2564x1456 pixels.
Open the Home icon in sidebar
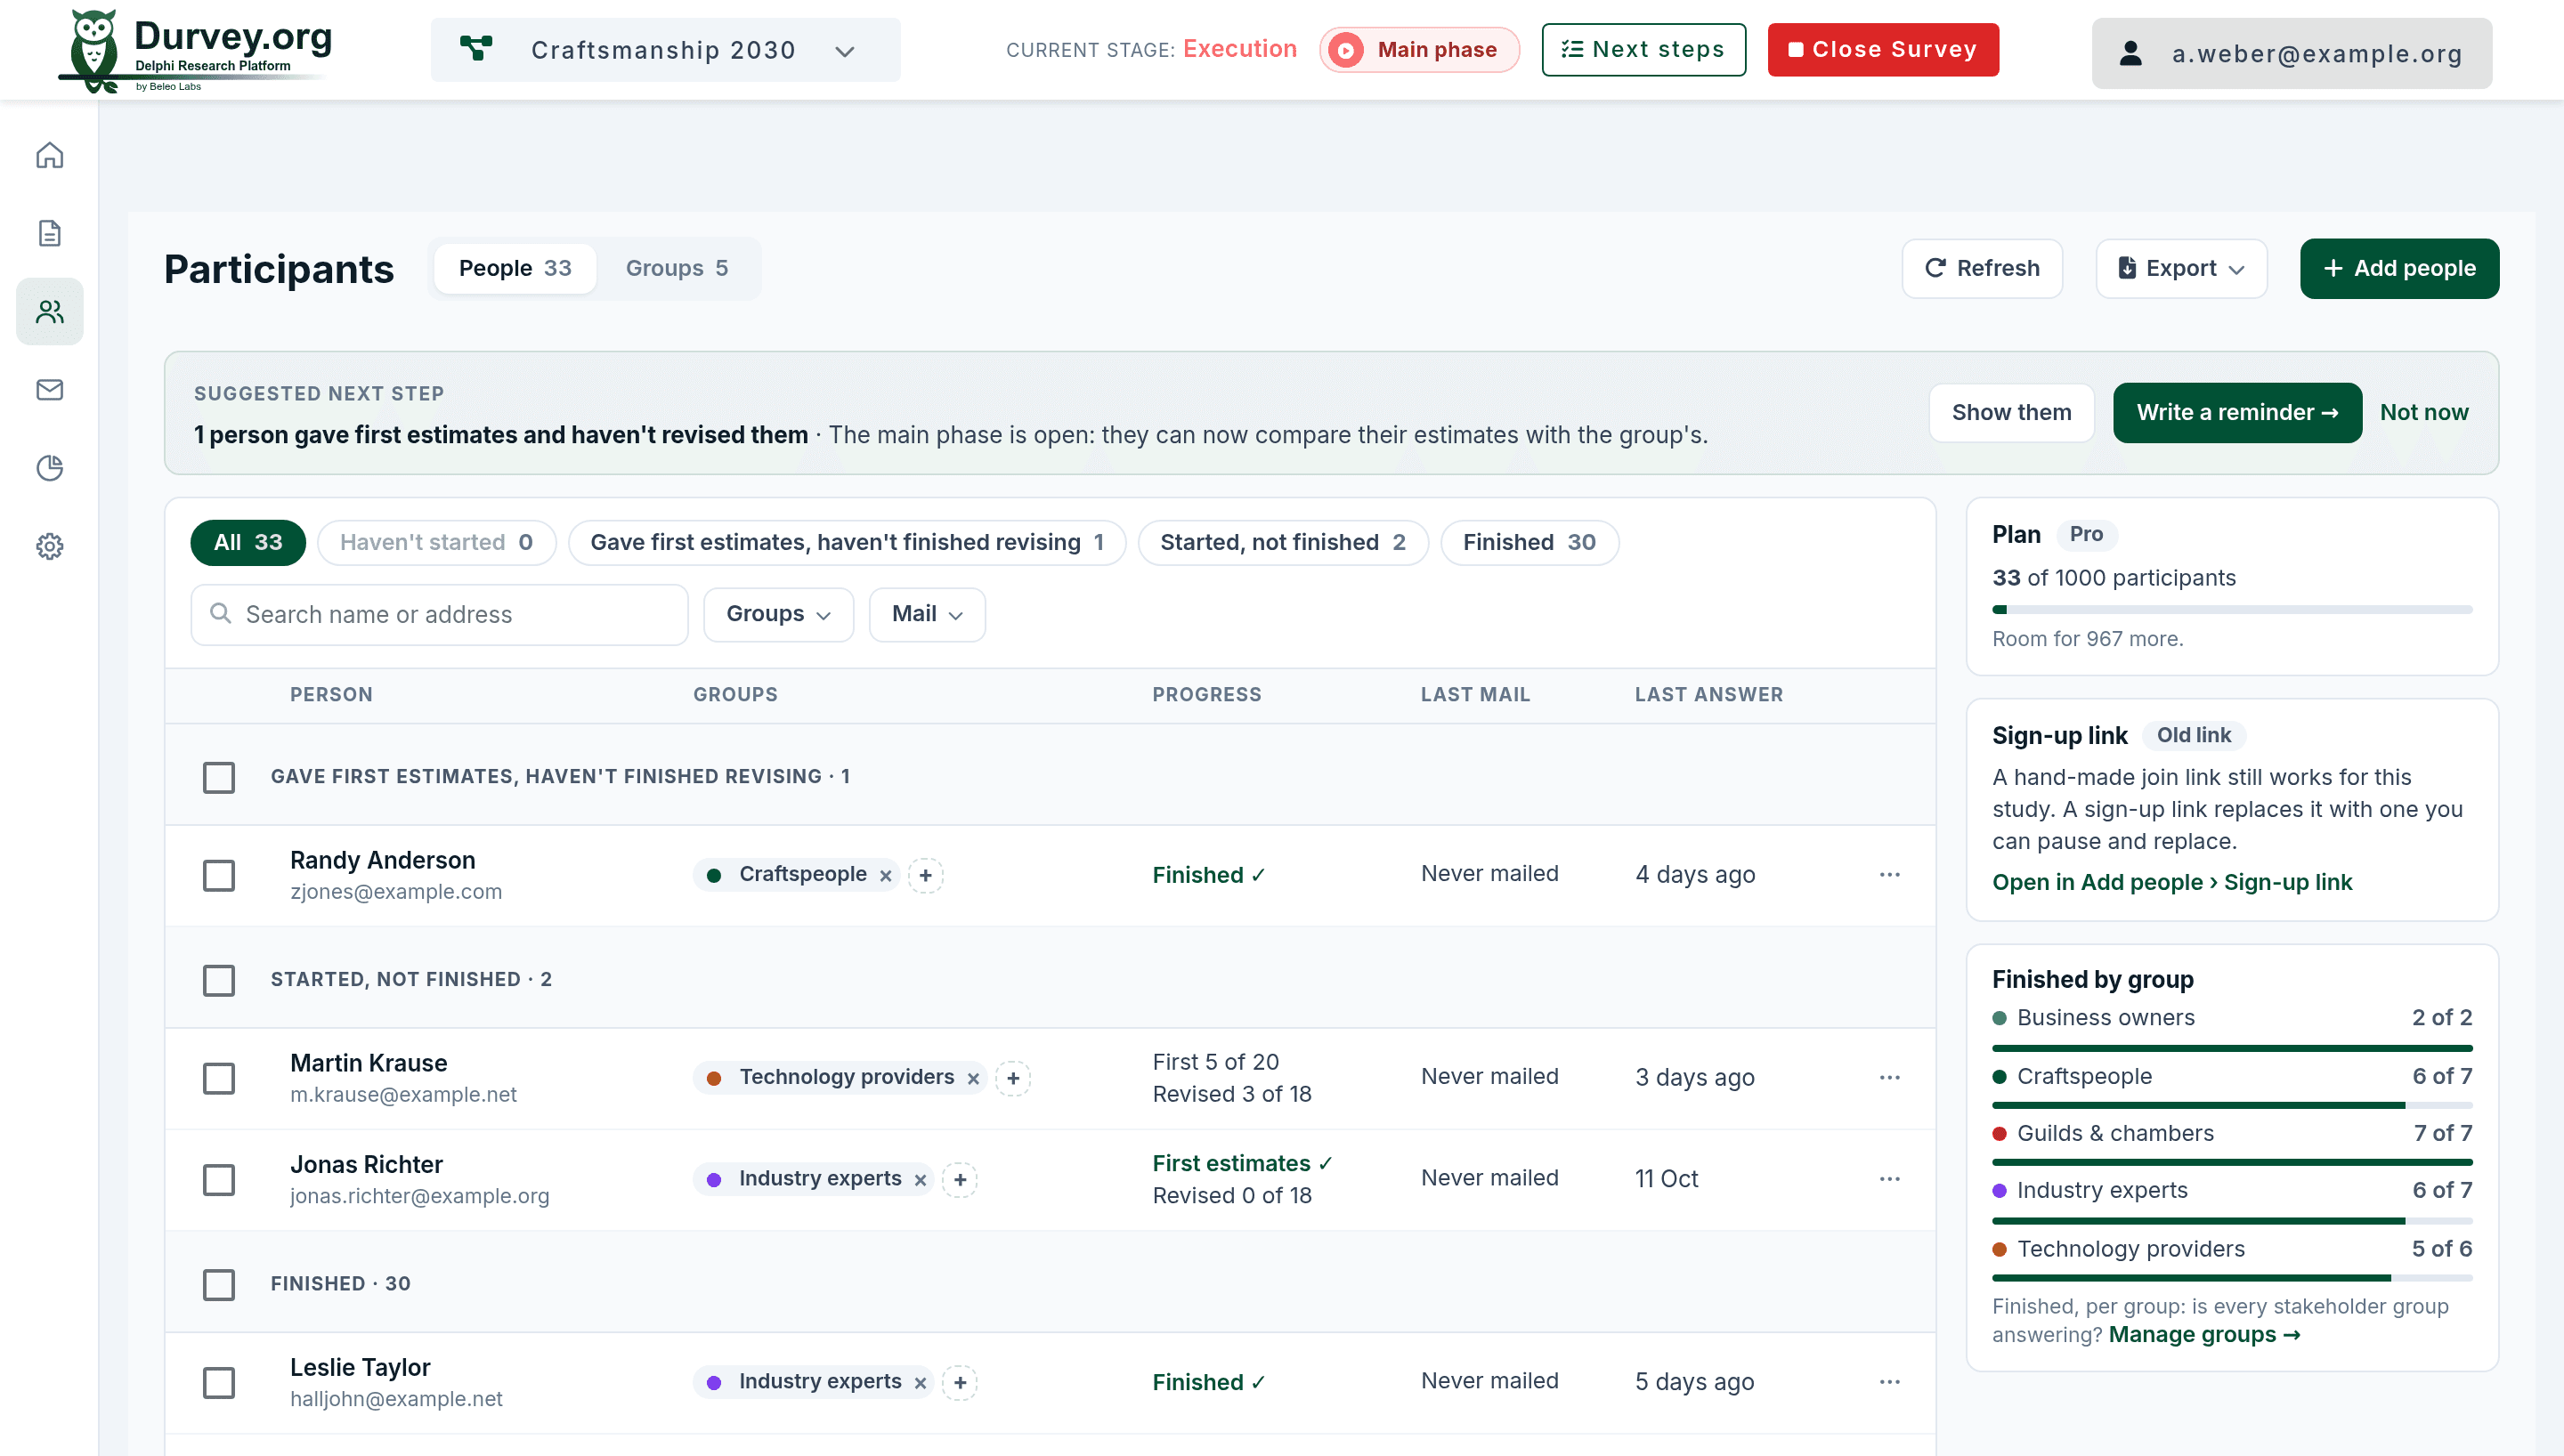point(49,156)
